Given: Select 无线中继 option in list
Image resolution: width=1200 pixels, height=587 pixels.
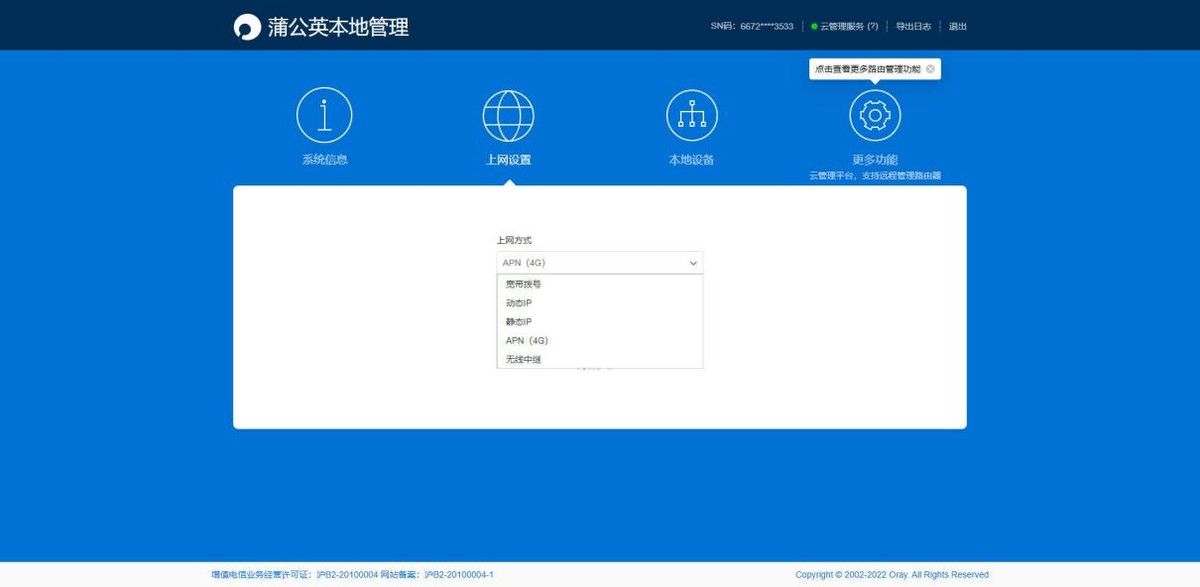Looking at the screenshot, I should pyautogui.click(x=600, y=359).
